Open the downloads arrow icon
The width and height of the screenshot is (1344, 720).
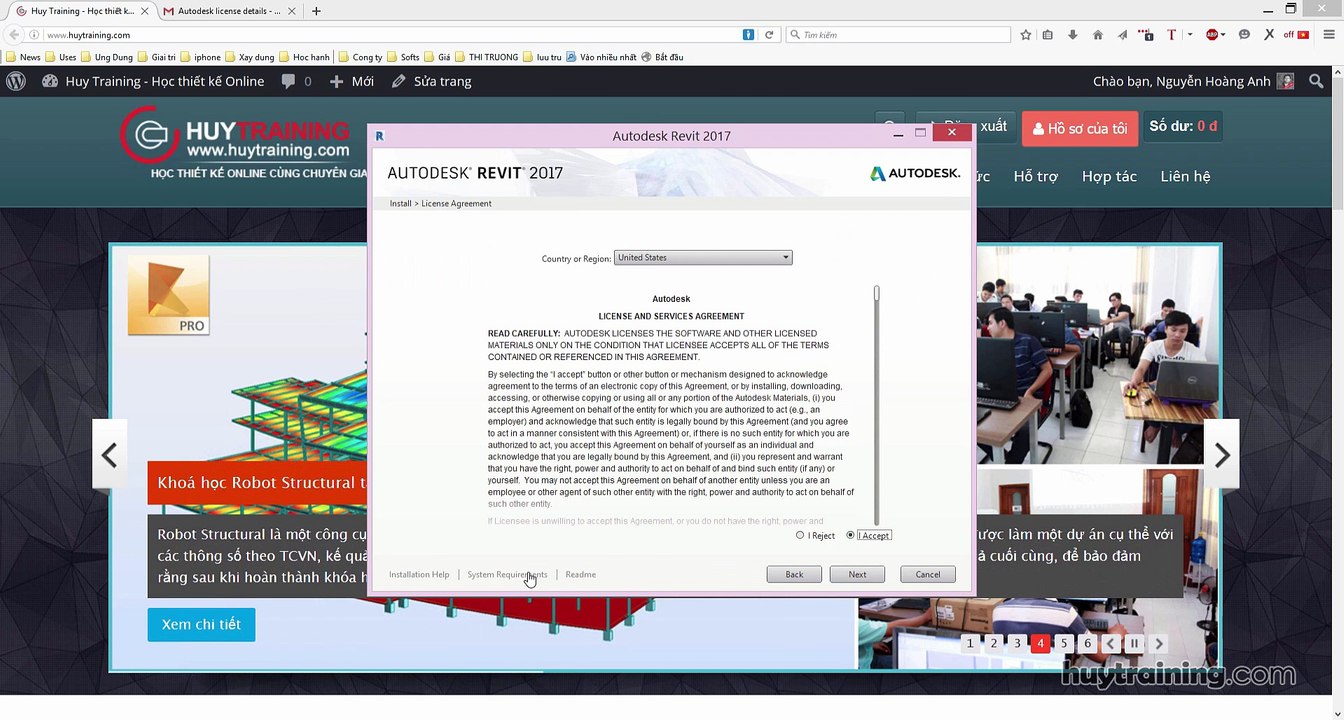(x=1072, y=34)
